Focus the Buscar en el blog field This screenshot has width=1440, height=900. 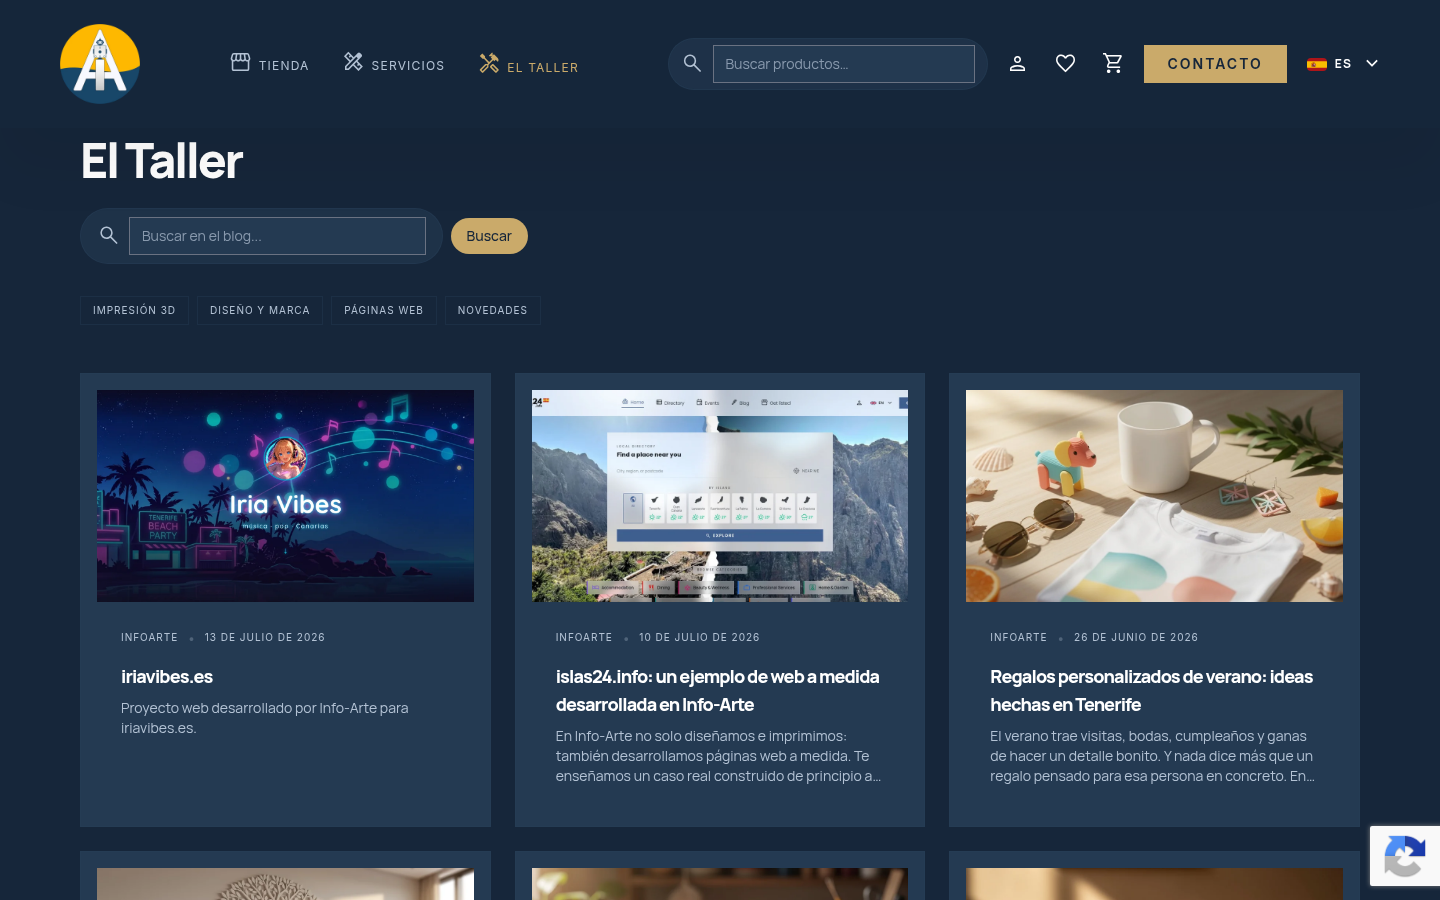(277, 236)
